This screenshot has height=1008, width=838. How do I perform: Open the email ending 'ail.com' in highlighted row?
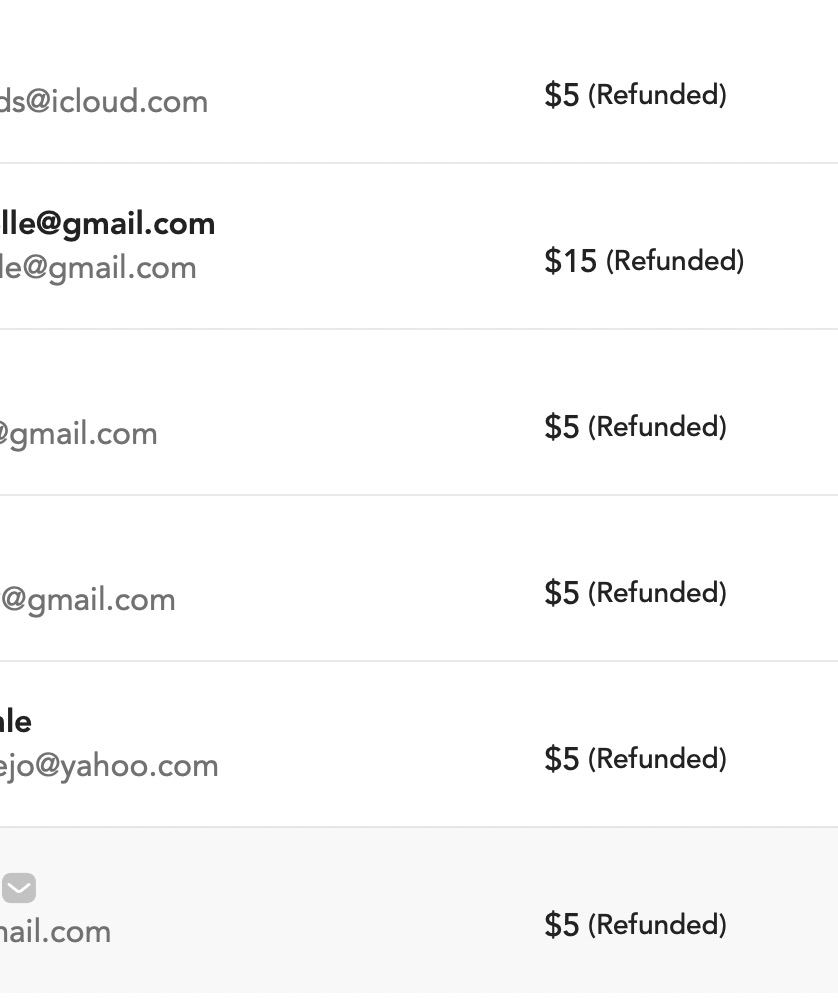coord(55,932)
